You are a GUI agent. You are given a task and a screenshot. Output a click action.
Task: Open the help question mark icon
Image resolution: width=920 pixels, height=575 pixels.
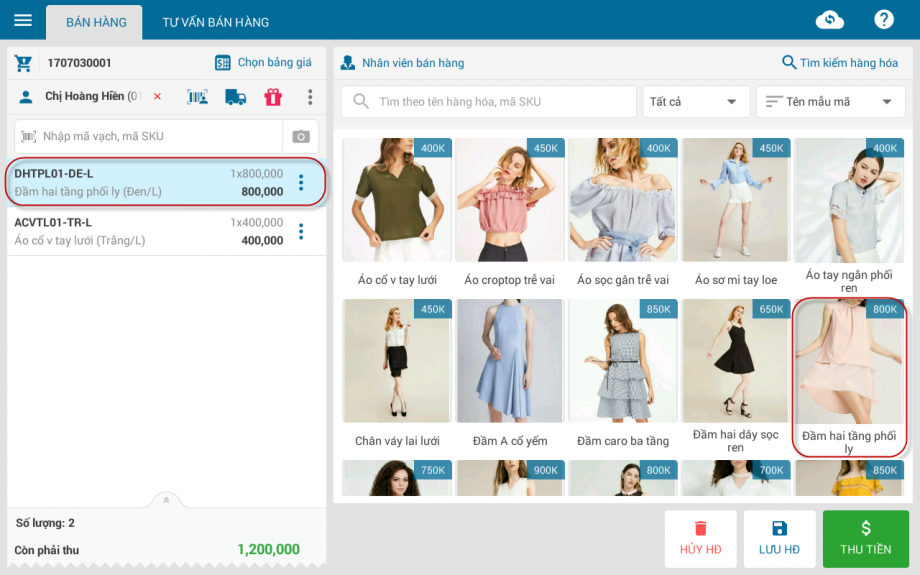click(x=884, y=20)
